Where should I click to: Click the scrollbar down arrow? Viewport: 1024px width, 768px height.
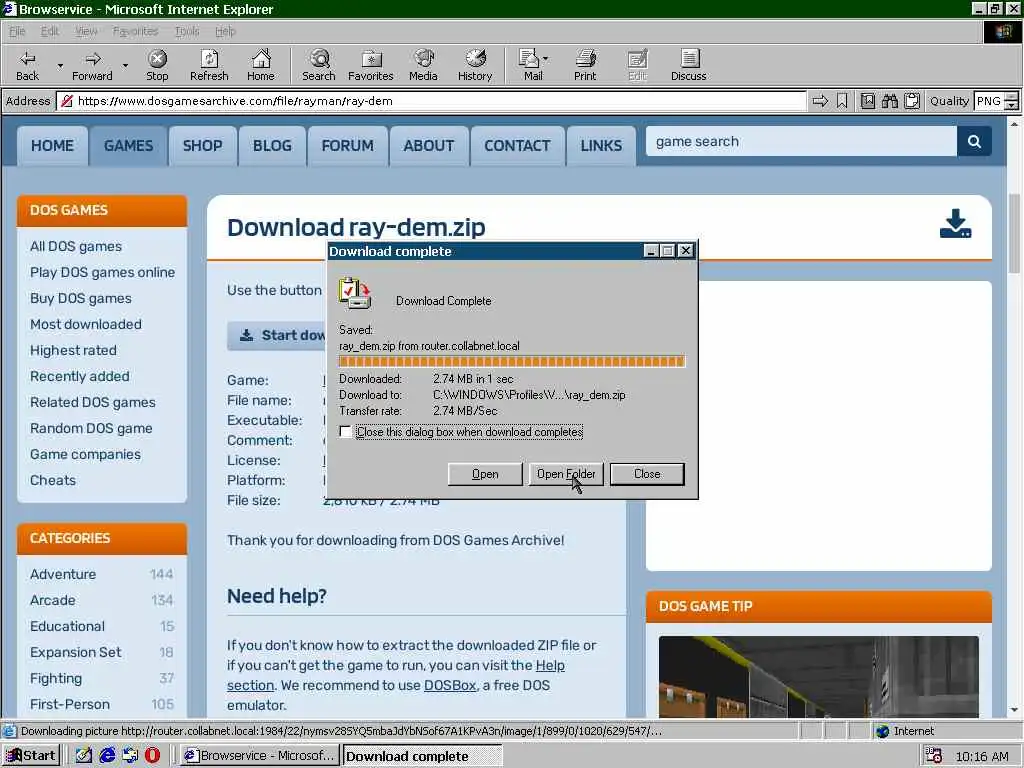click(x=1014, y=709)
